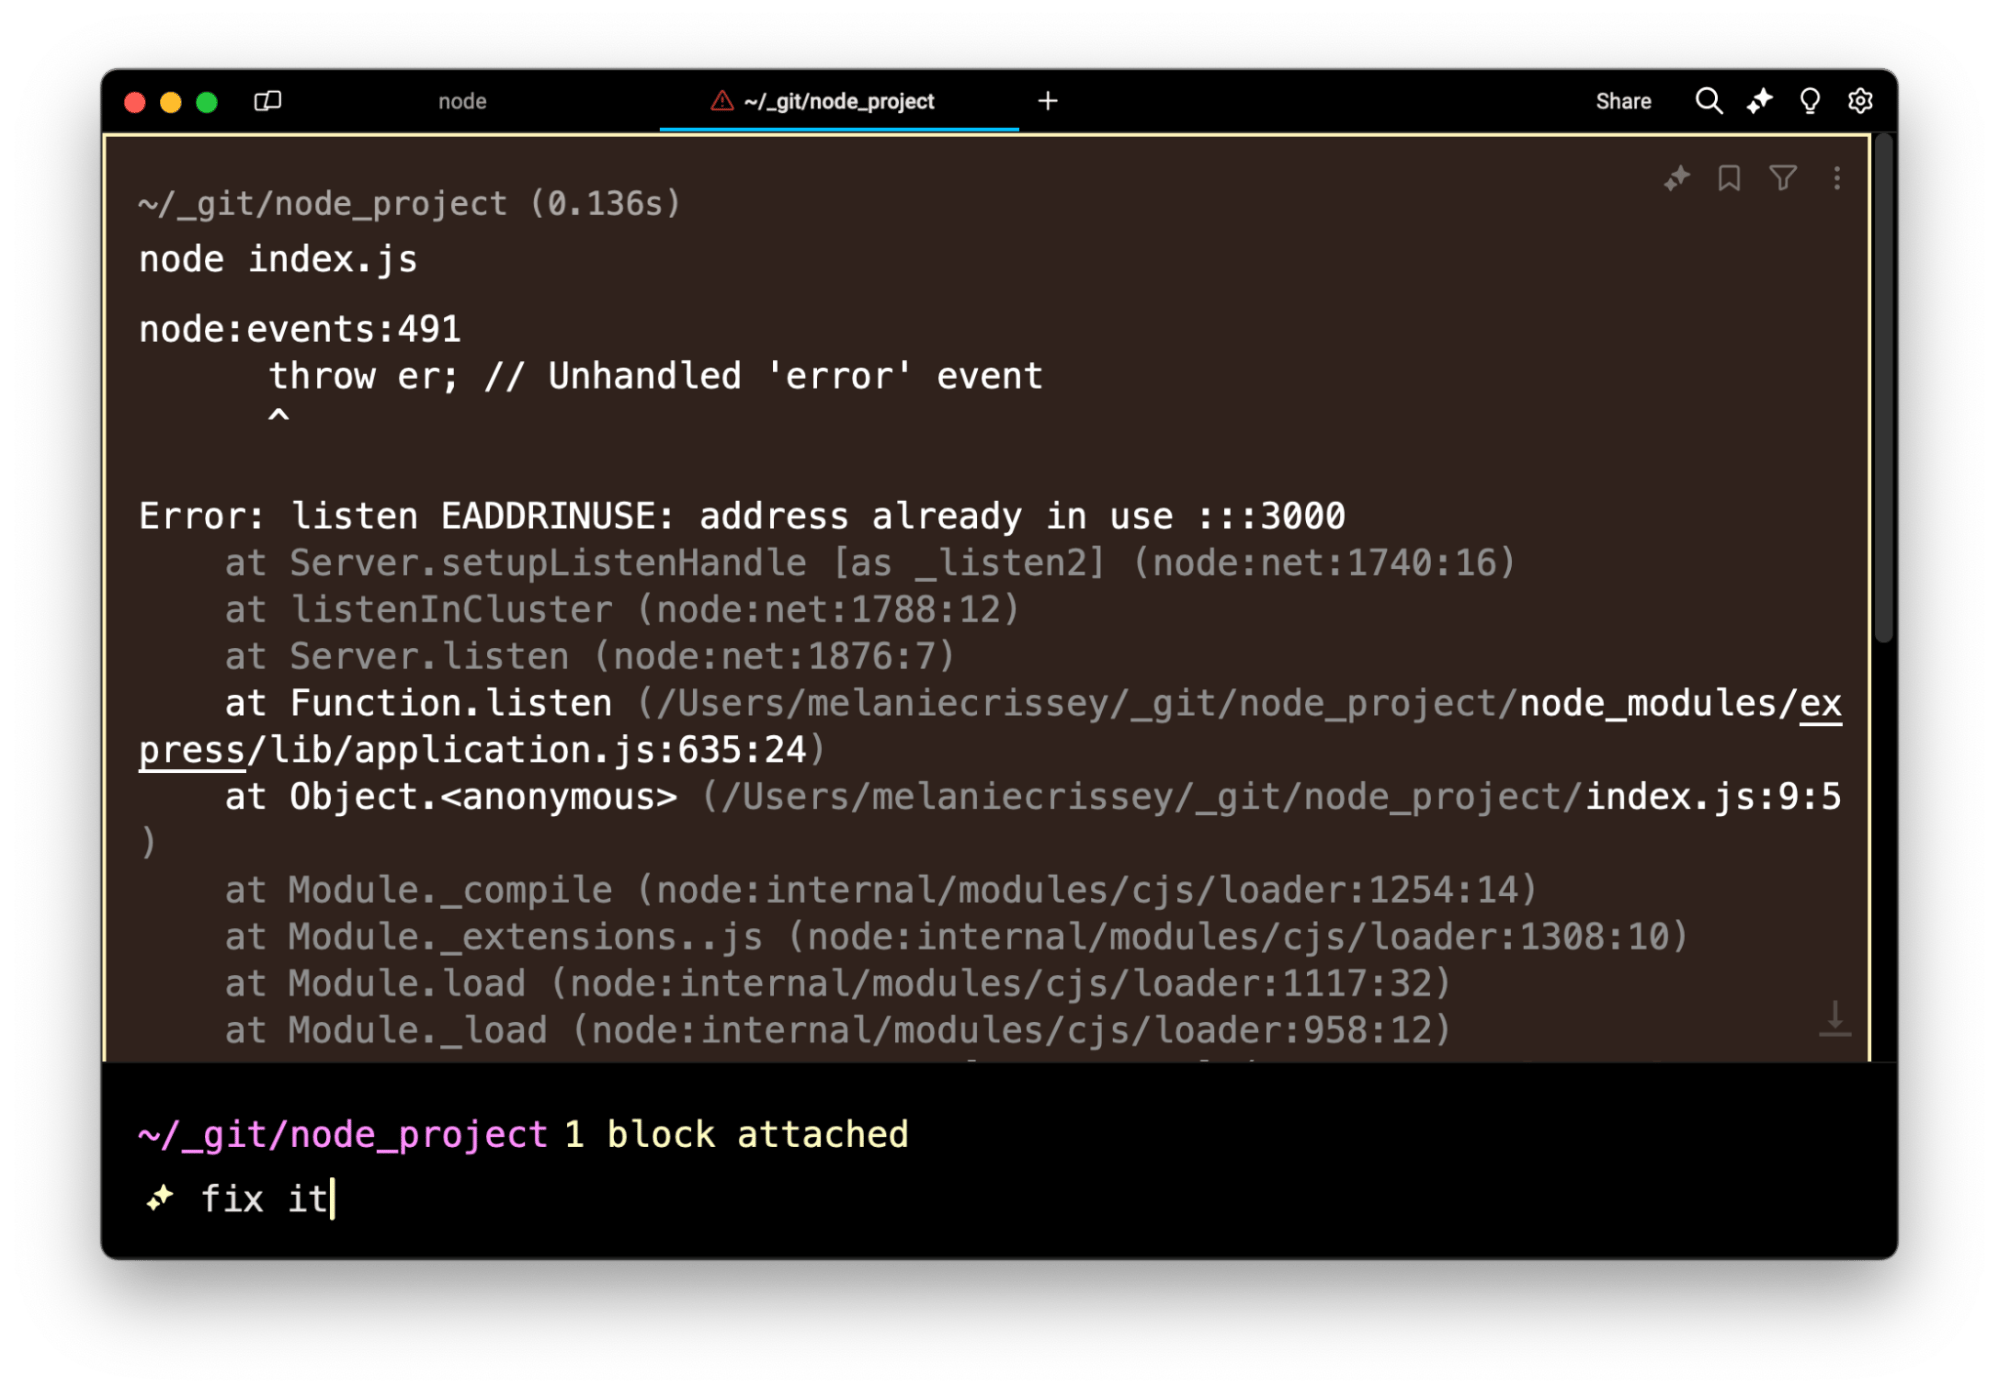Click the terminal vertical scrollbar
Screen dimensions: 1999x1393
1883,390
